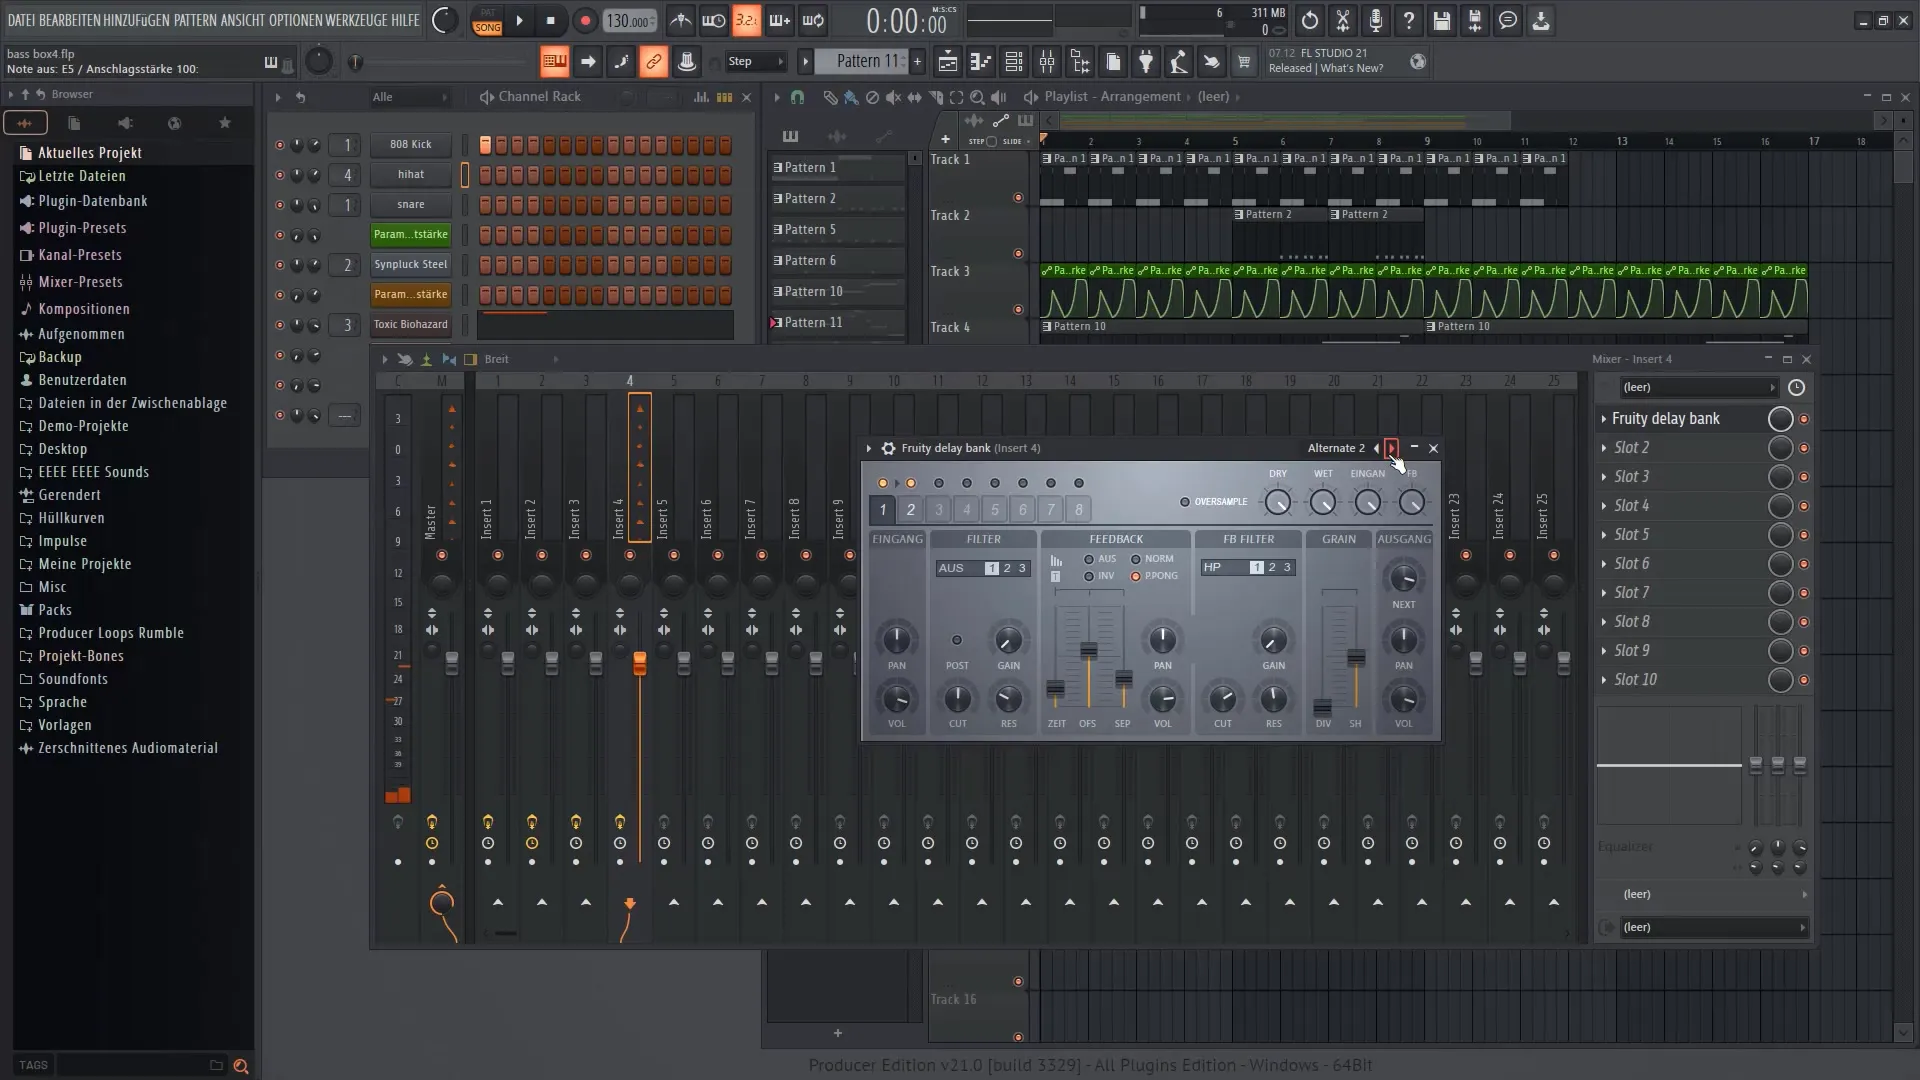Click the main tempo 130.000 field
Image resolution: width=1920 pixels, height=1080 pixels.
[629, 21]
